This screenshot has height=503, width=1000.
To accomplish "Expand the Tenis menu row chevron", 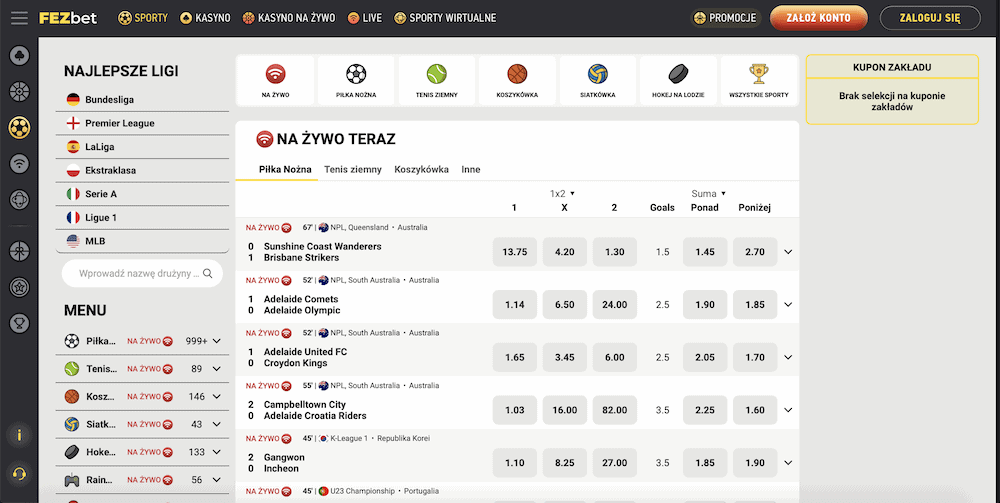I will (x=217, y=368).
